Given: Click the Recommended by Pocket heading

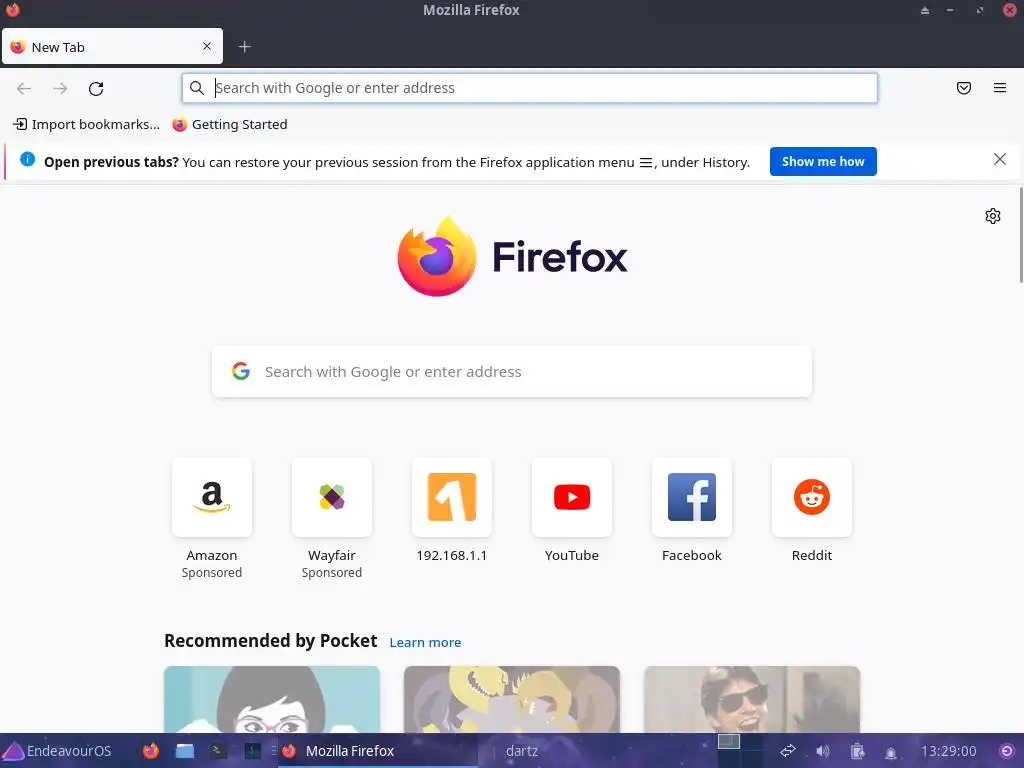Looking at the screenshot, I should coord(270,641).
